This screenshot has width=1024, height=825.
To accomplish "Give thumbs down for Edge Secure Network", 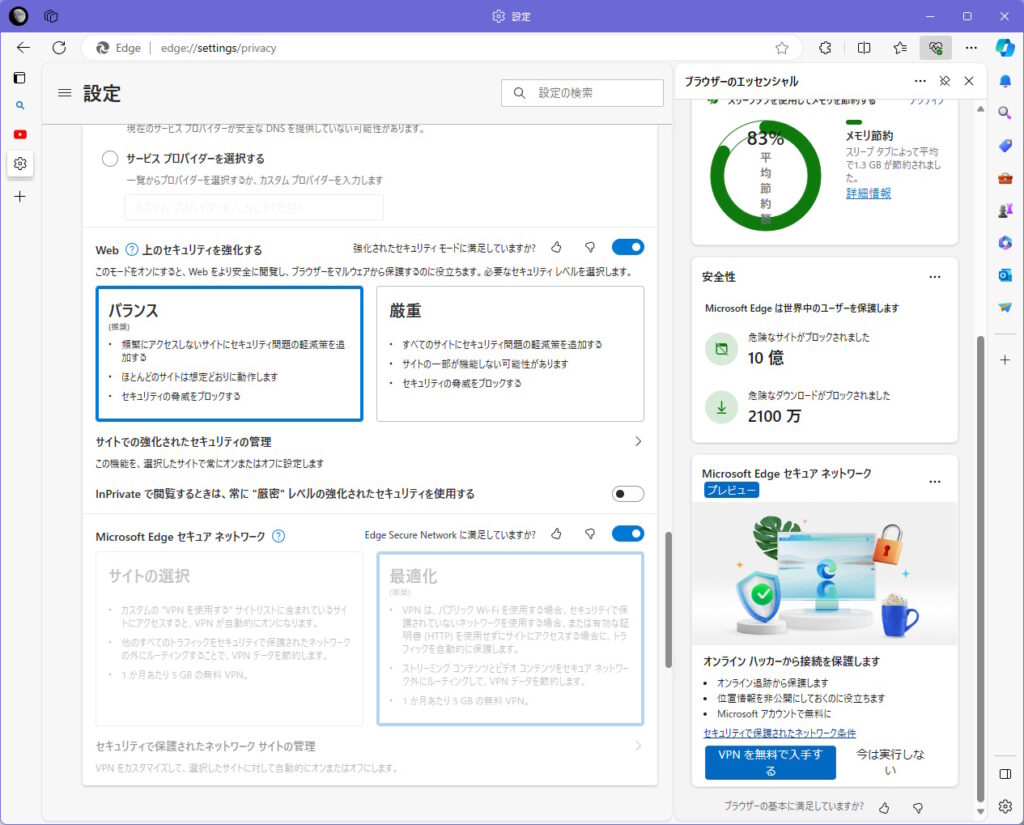I will tap(590, 534).
